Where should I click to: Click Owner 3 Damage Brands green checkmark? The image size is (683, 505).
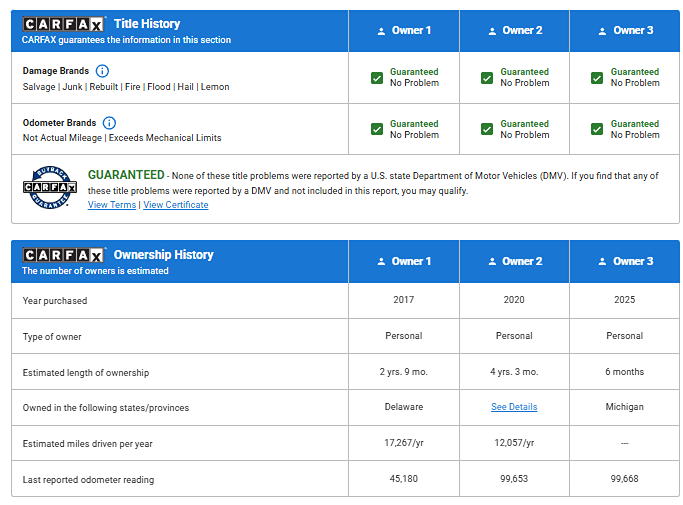pos(597,78)
